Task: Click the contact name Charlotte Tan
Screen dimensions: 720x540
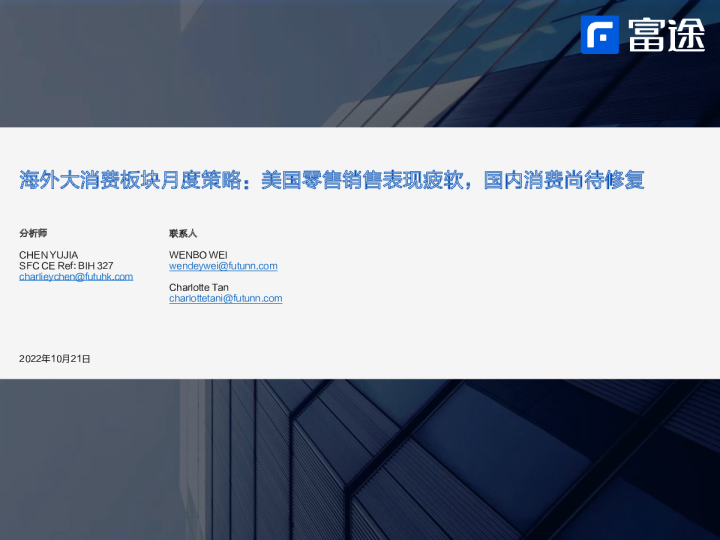Action: tap(198, 287)
